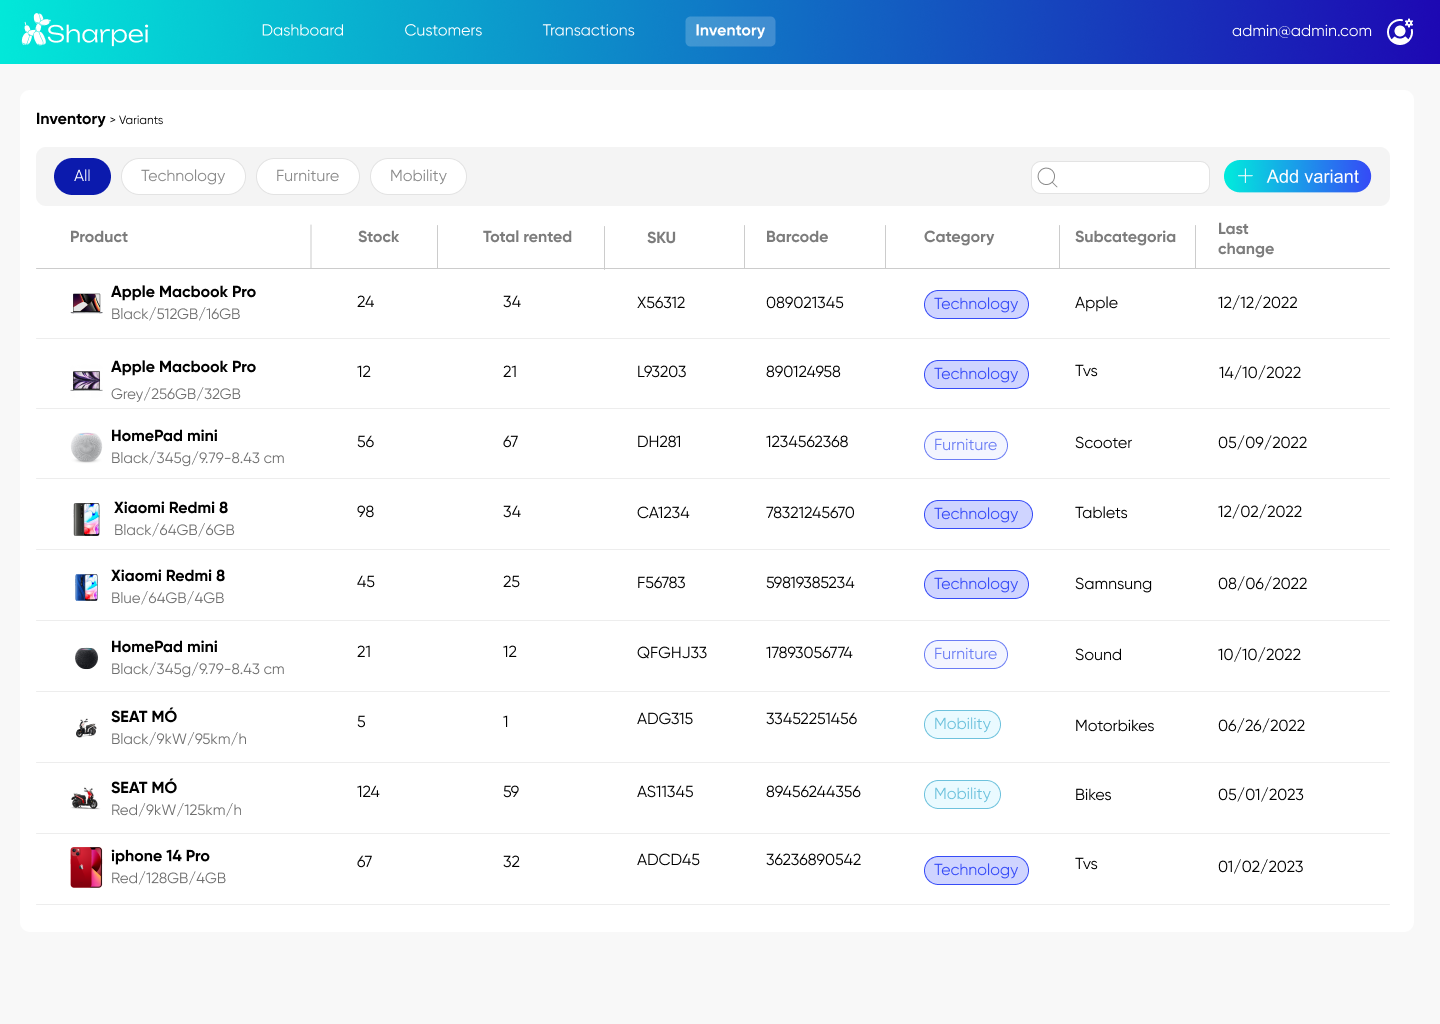Filter variants by Furniture
1440x1024 pixels.
point(307,176)
